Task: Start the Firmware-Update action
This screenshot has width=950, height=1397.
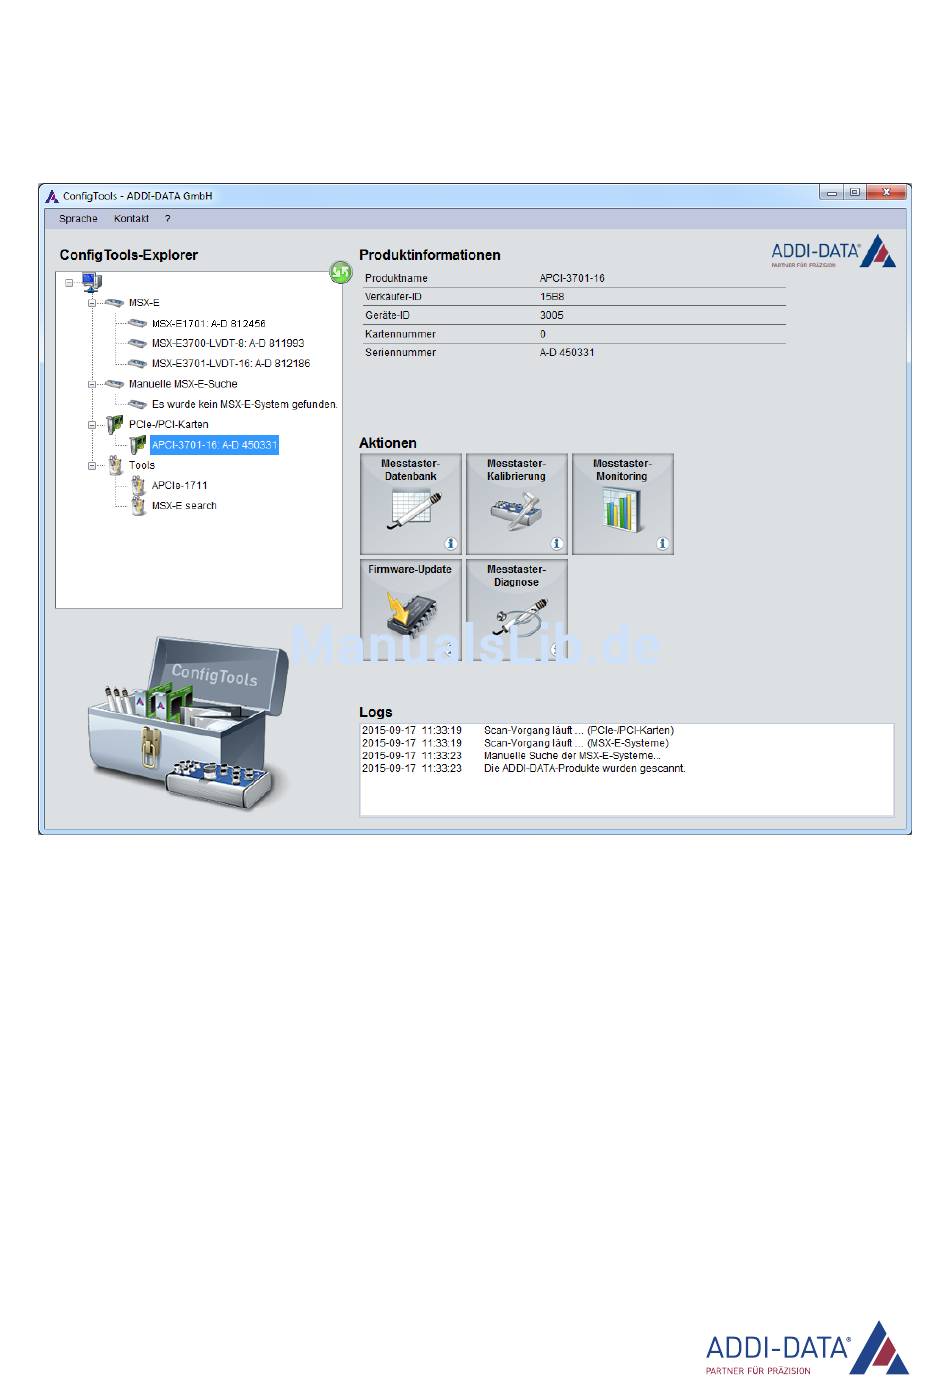Action: point(411,609)
